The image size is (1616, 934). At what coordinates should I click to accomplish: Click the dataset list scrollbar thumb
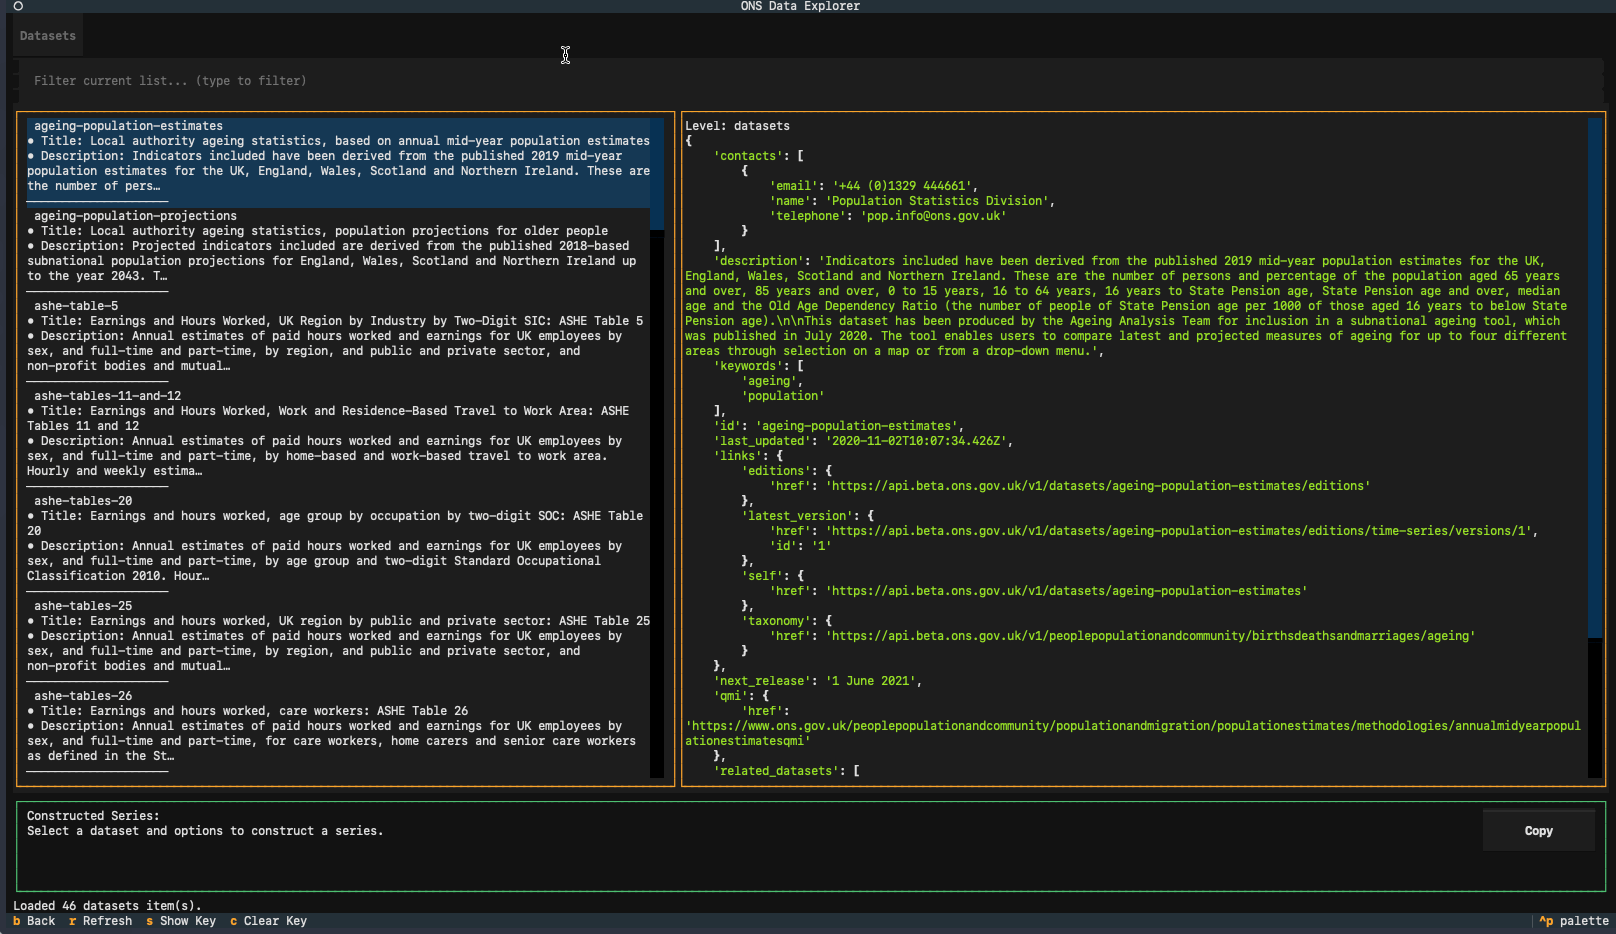pyautogui.click(x=657, y=174)
